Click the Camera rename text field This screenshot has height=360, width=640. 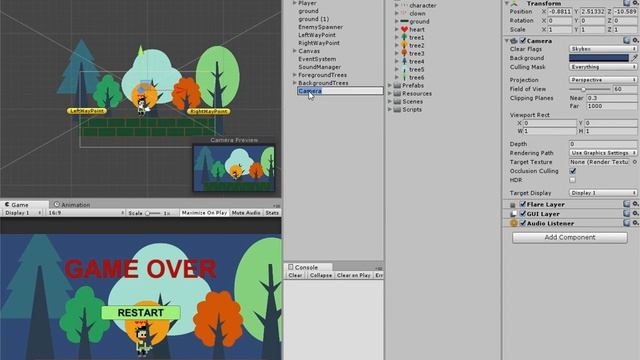[340, 91]
